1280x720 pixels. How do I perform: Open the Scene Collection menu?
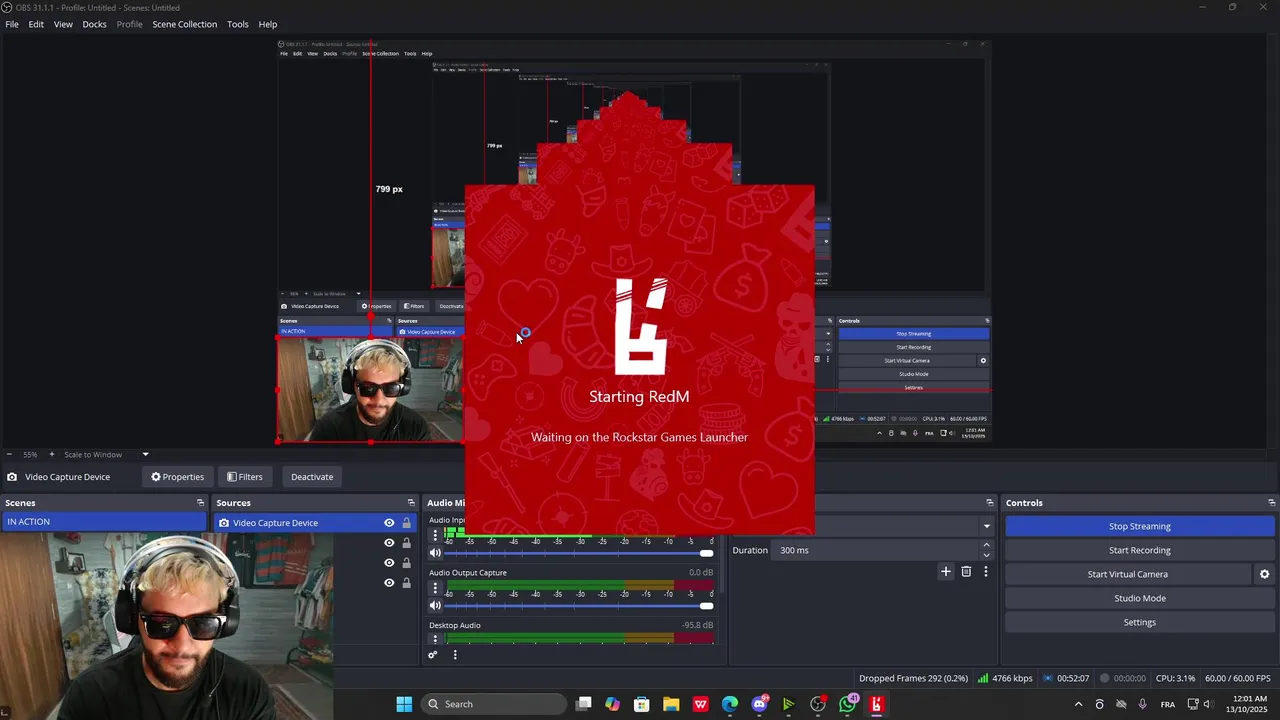pyautogui.click(x=184, y=24)
